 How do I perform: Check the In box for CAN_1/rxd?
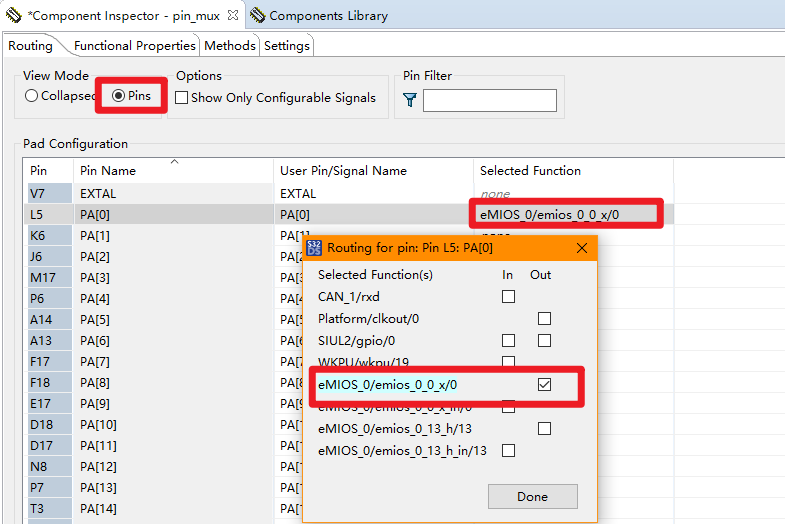coord(508,296)
